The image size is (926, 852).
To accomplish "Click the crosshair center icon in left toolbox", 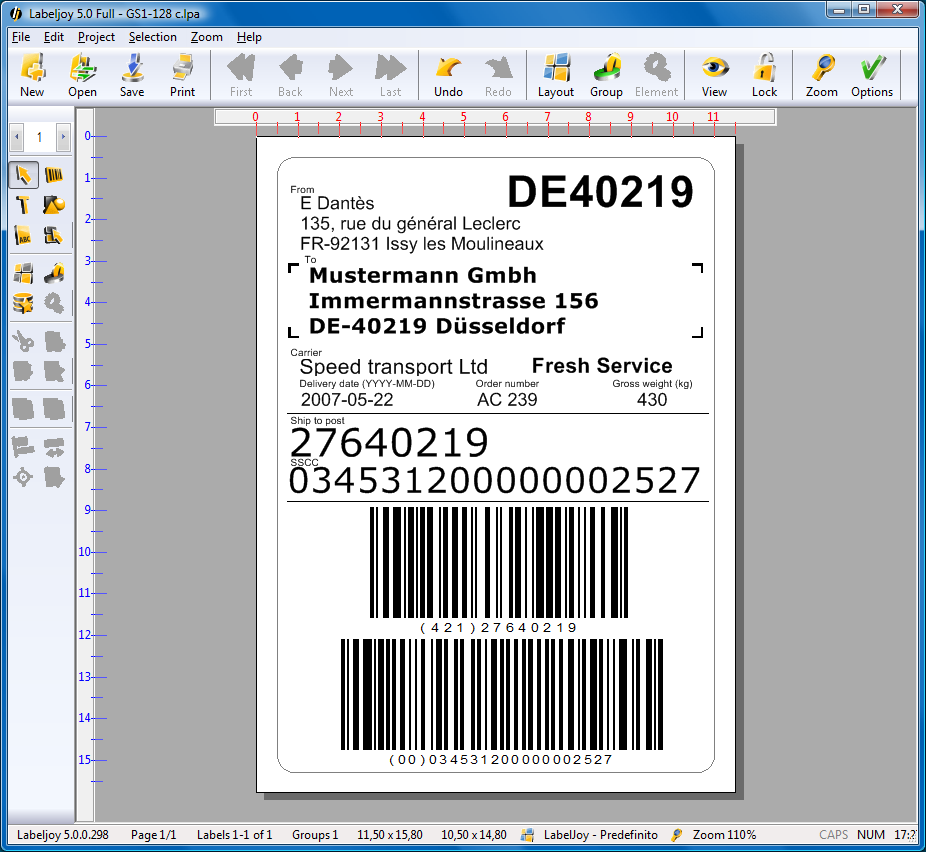I will pos(24,477).
